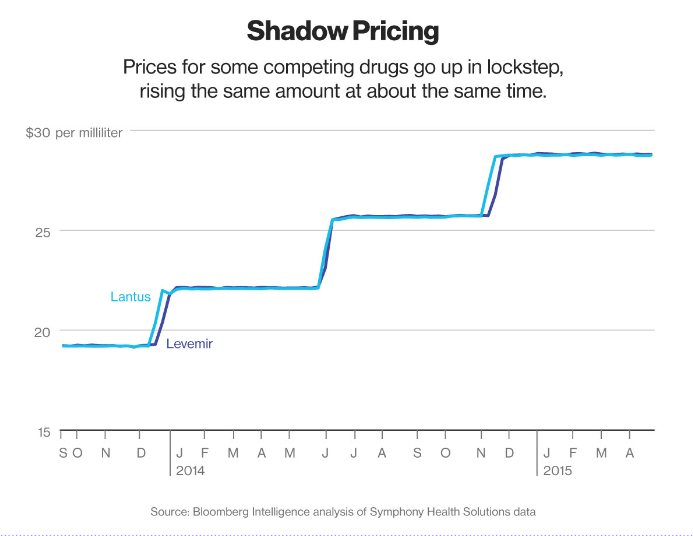Click the chart subtitle about lockstep prices

[343, 79]
